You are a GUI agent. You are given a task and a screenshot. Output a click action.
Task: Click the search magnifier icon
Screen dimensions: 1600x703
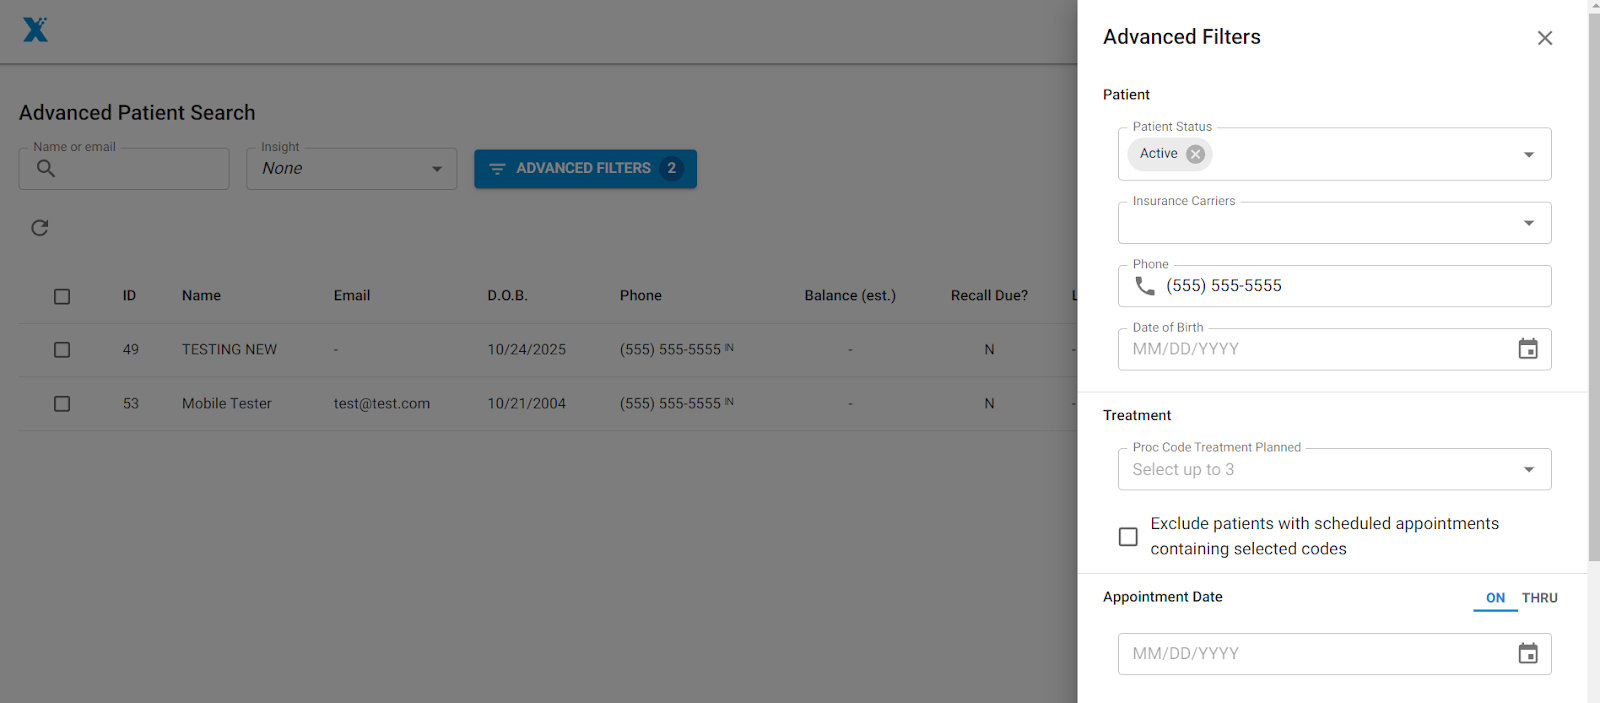click(x=46, y=169)
